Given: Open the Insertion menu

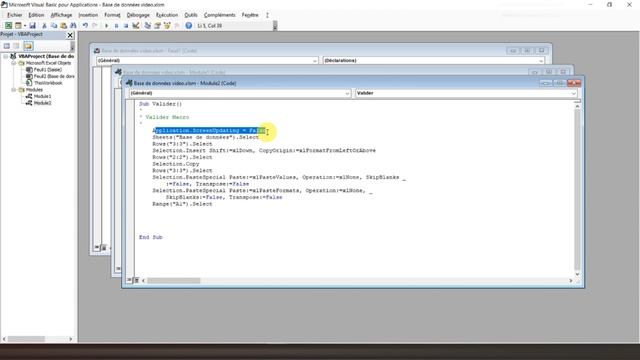Looking at the screenshot, I should click(x=88, y=15).
